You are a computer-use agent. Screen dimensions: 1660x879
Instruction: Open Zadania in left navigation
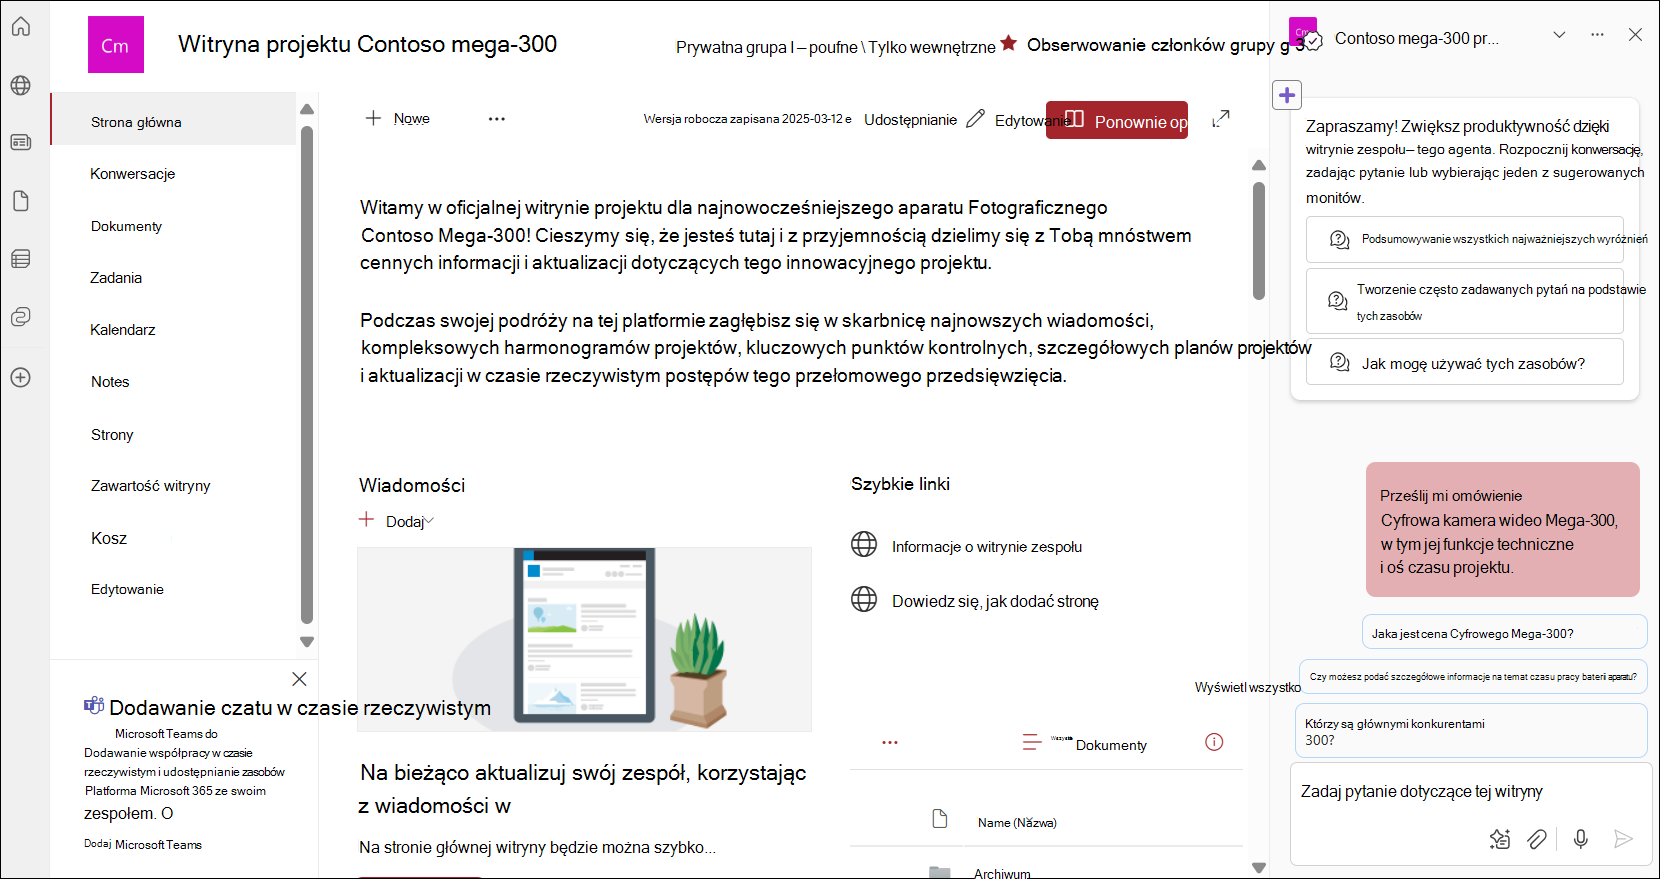[116, 278]
